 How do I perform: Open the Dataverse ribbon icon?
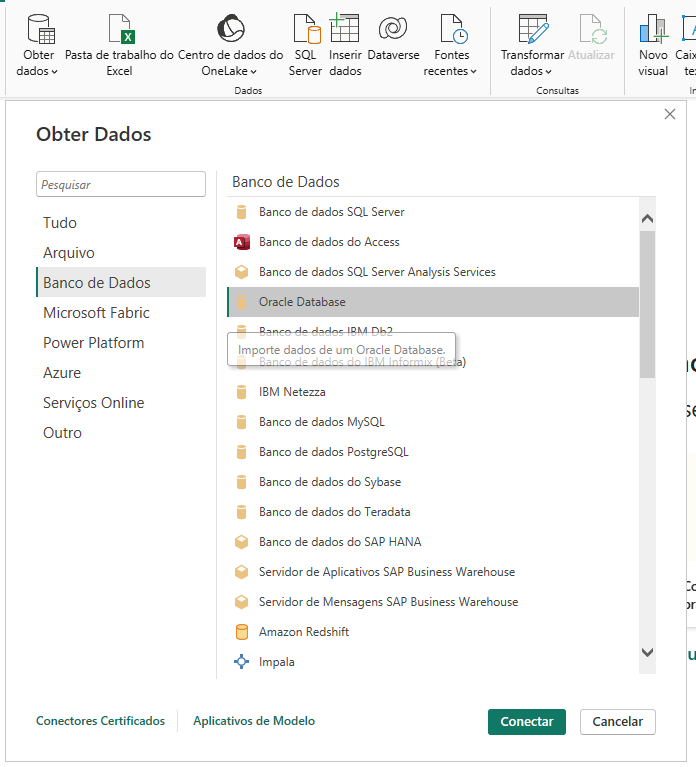(x=393, y=28)
